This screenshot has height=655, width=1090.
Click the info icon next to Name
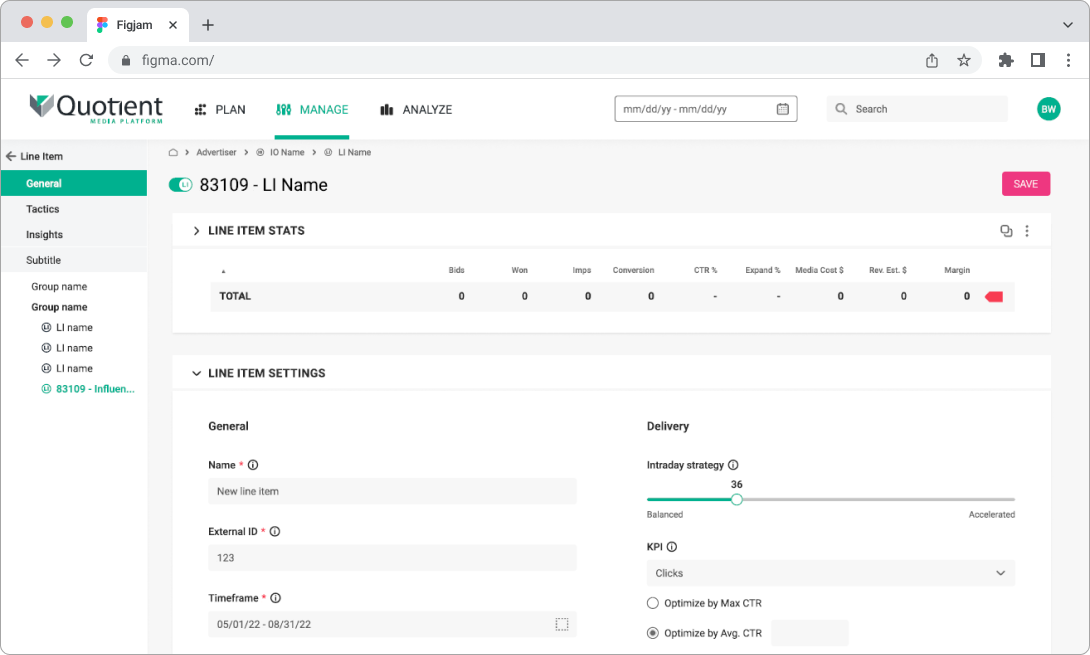(x=253, y=465)
